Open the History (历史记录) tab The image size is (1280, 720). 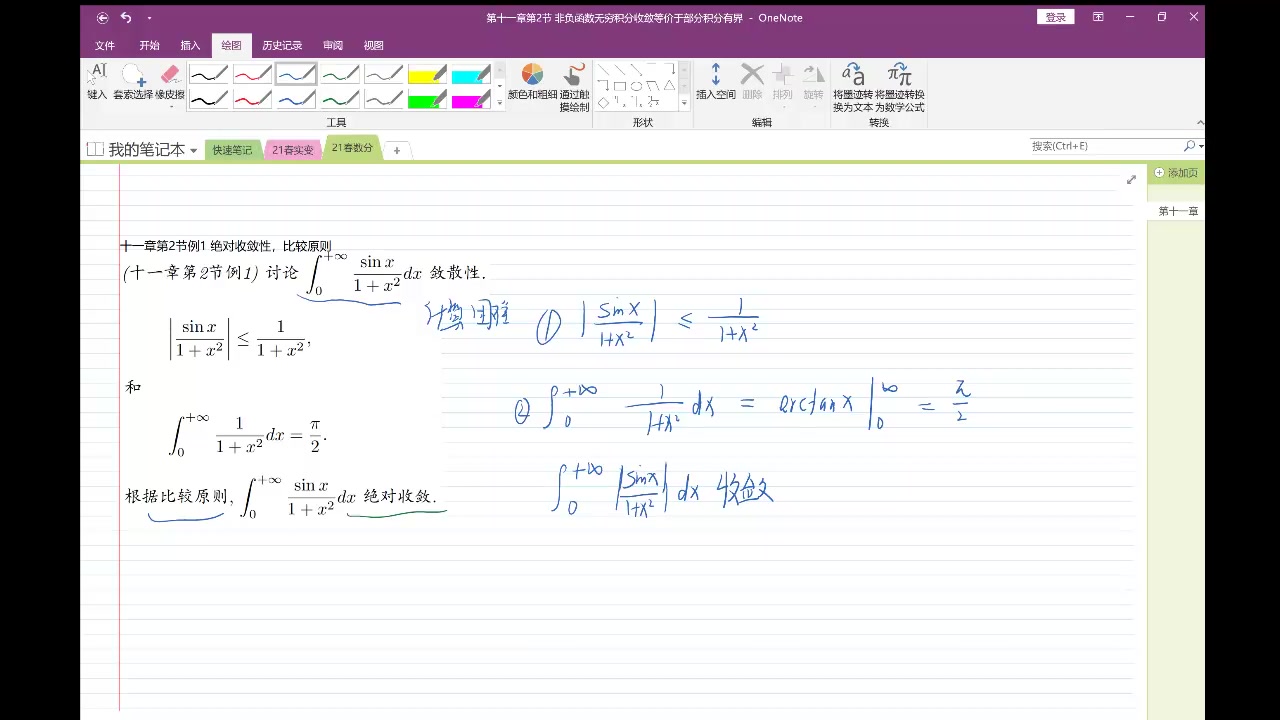[282, 45]
